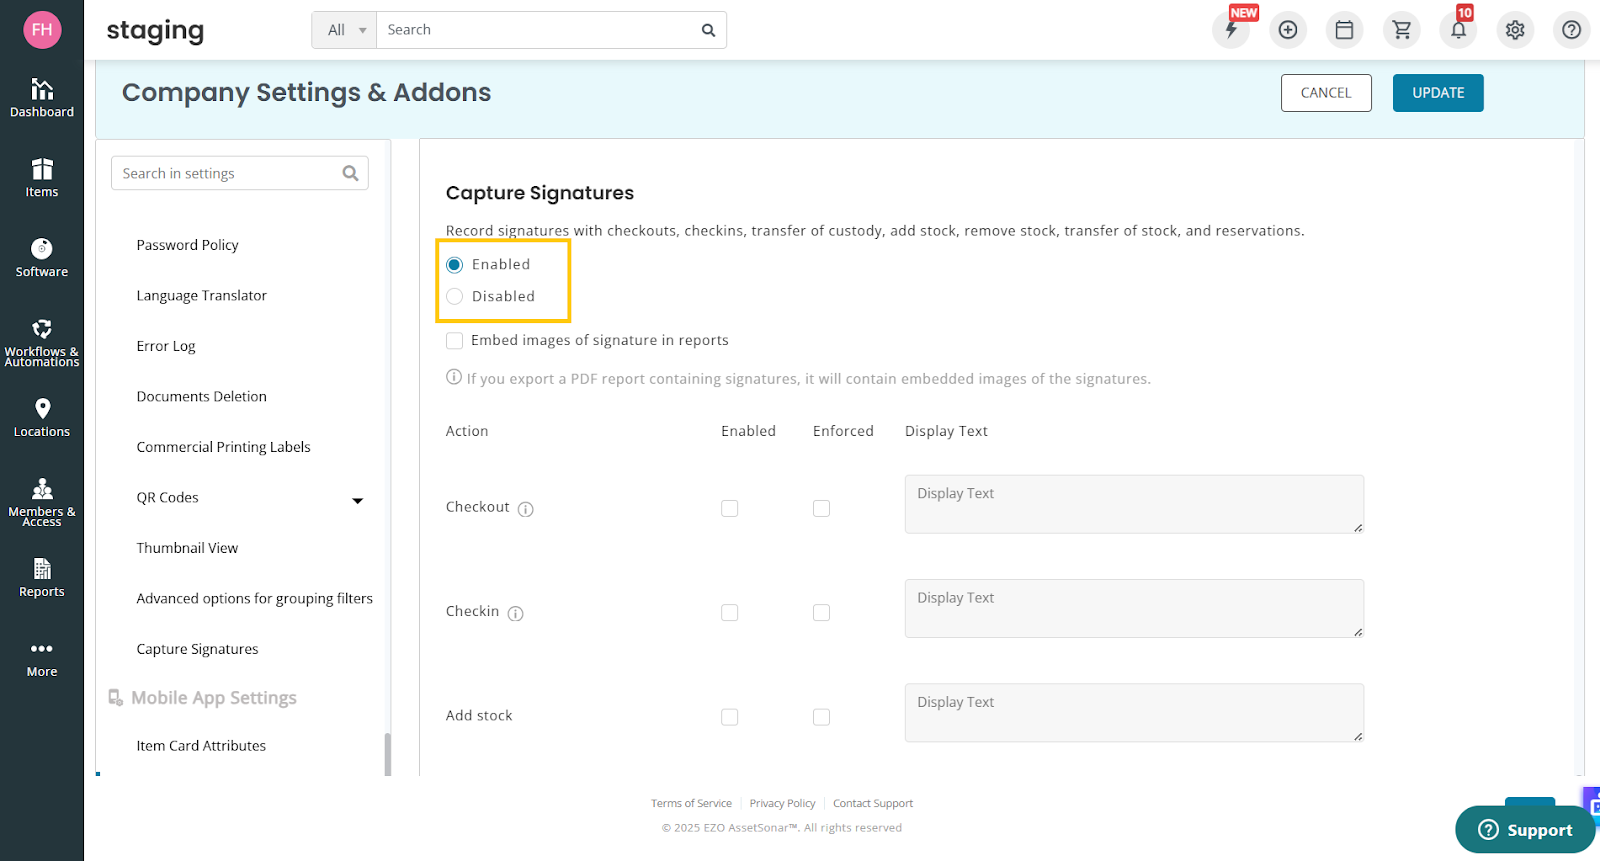Select Capture Signatures in settings list
This screenshot has width=1600, height=861.
(197, 649)
